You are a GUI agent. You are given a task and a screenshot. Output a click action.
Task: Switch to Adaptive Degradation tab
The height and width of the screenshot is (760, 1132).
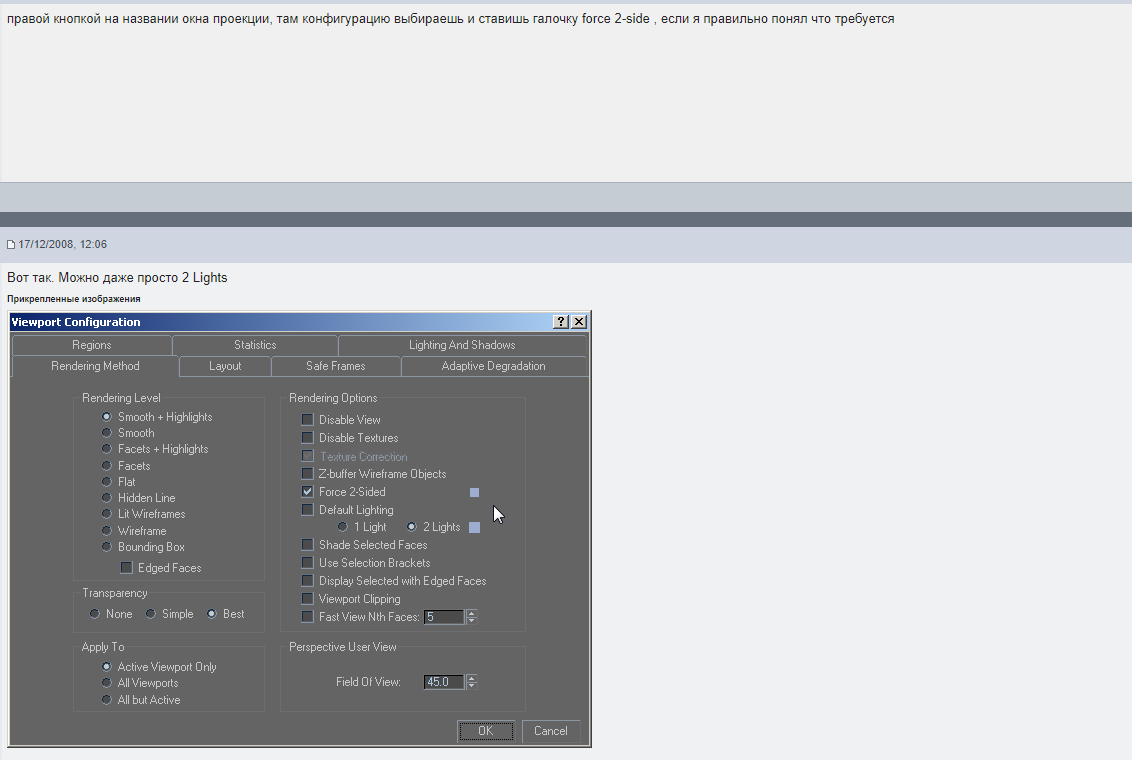(x=494, y=366)
